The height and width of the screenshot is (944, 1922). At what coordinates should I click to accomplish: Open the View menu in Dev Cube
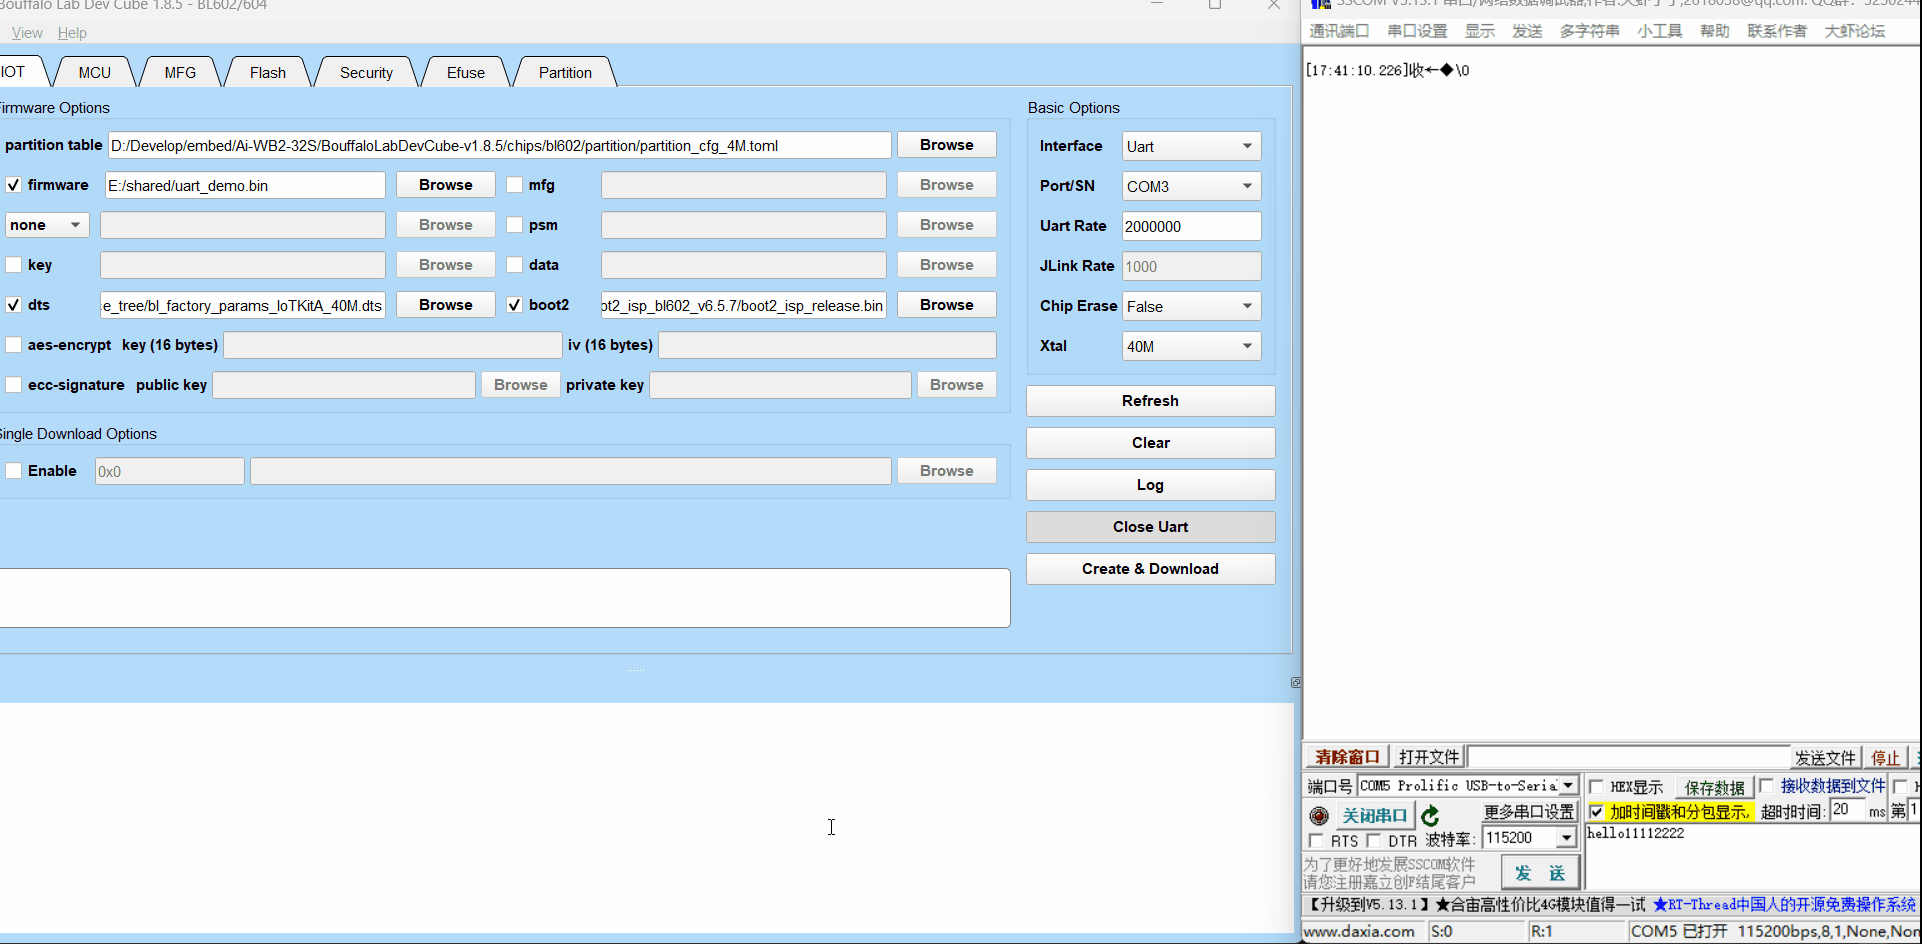tap(27, 33)
